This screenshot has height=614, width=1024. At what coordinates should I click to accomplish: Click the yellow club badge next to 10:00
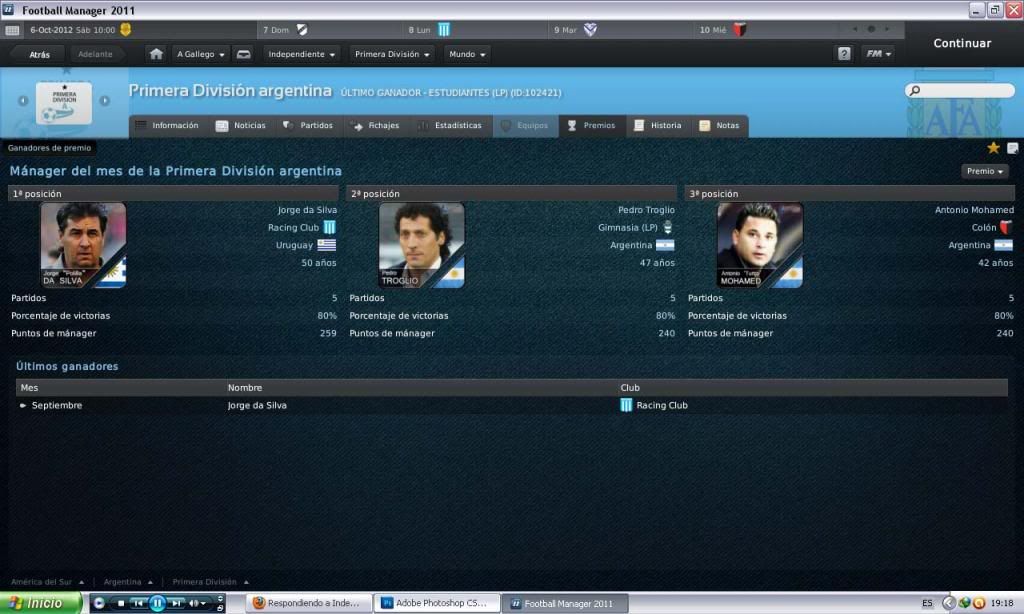pos(125,29)
